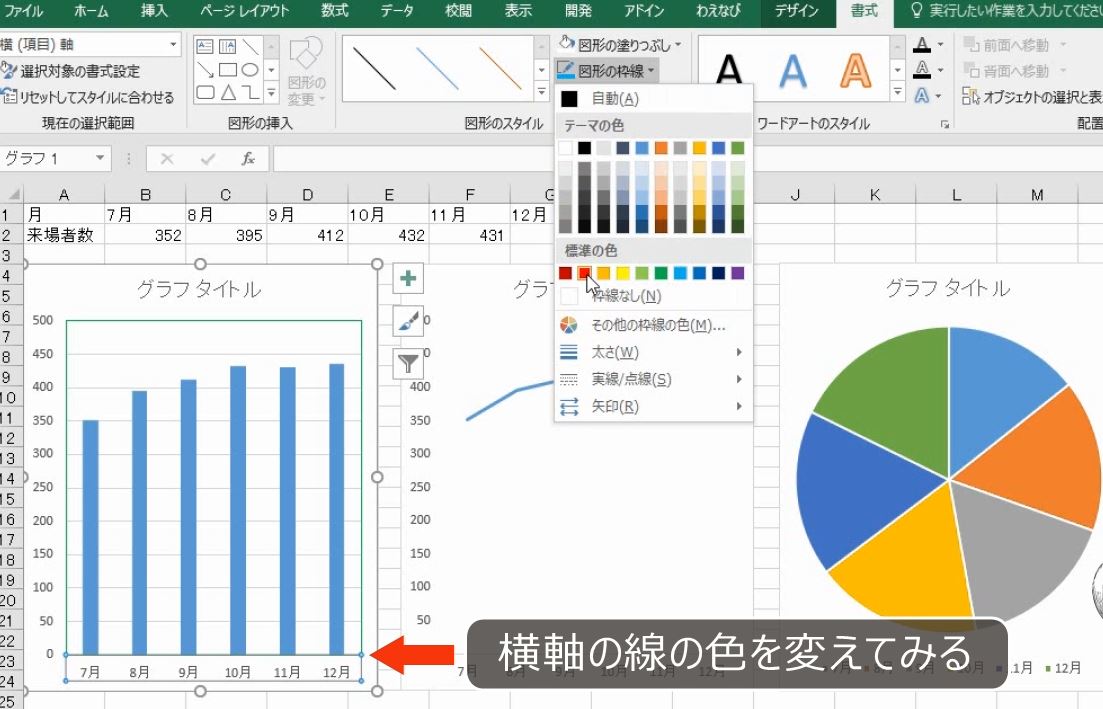Select the arrow line shape in gallery
Screen dimensions: 1103x709
click(x=205, y=70)
